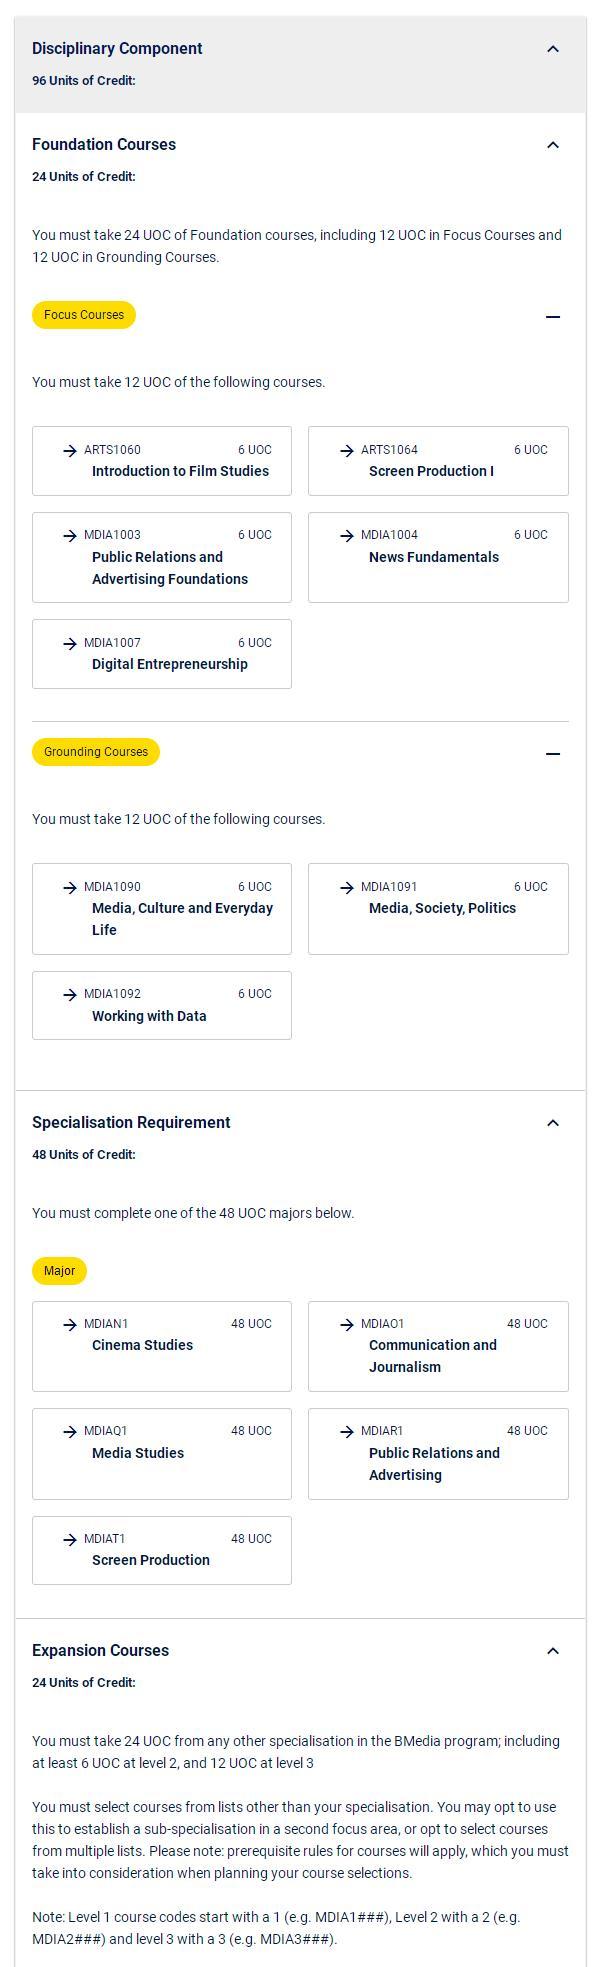Collapse the Disciplinary Component section chevron
This screenshot has width=600, height=1967.
tap(553, 49)
